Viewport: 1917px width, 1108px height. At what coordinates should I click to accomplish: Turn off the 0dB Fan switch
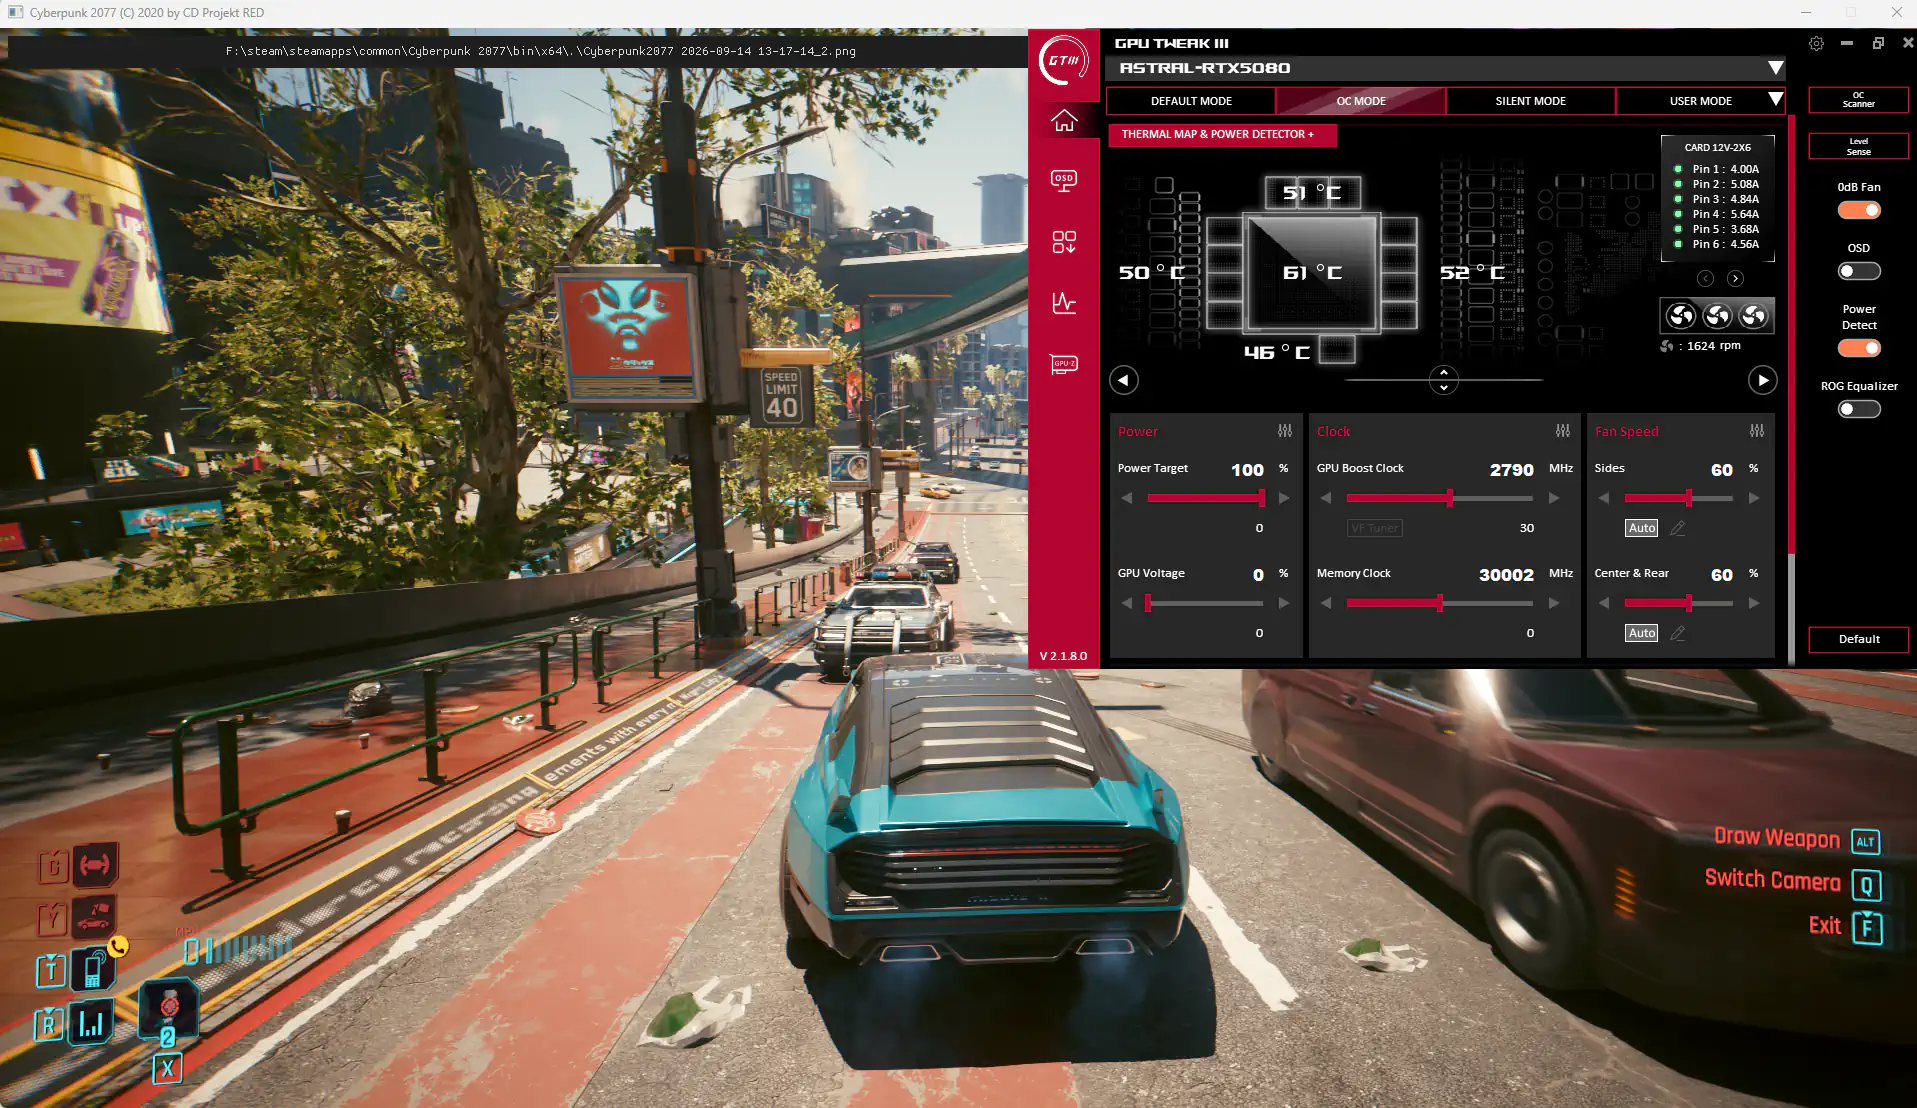click(1859, 210)
